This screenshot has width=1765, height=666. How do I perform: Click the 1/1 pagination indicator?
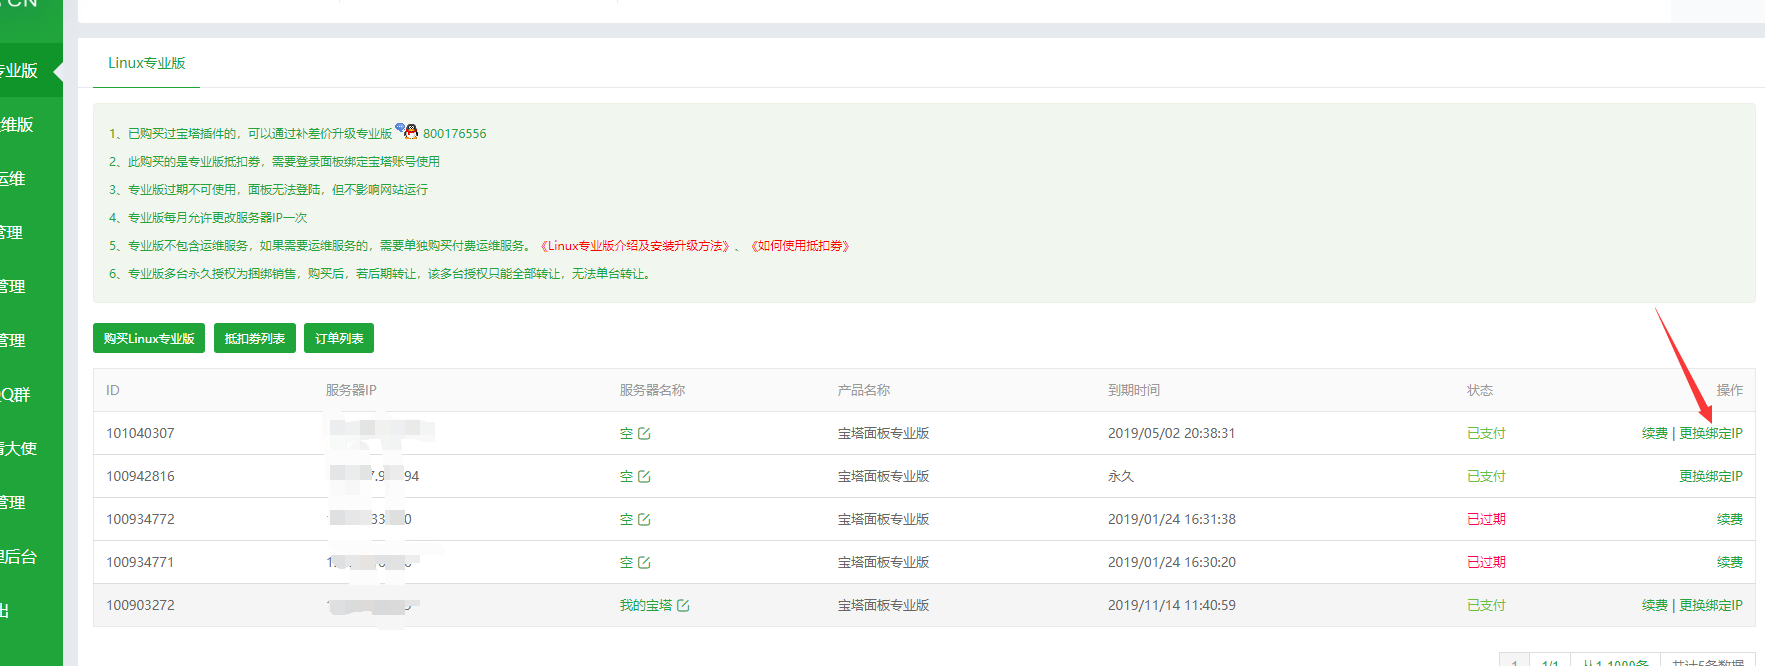click(x=1550, y=662)
